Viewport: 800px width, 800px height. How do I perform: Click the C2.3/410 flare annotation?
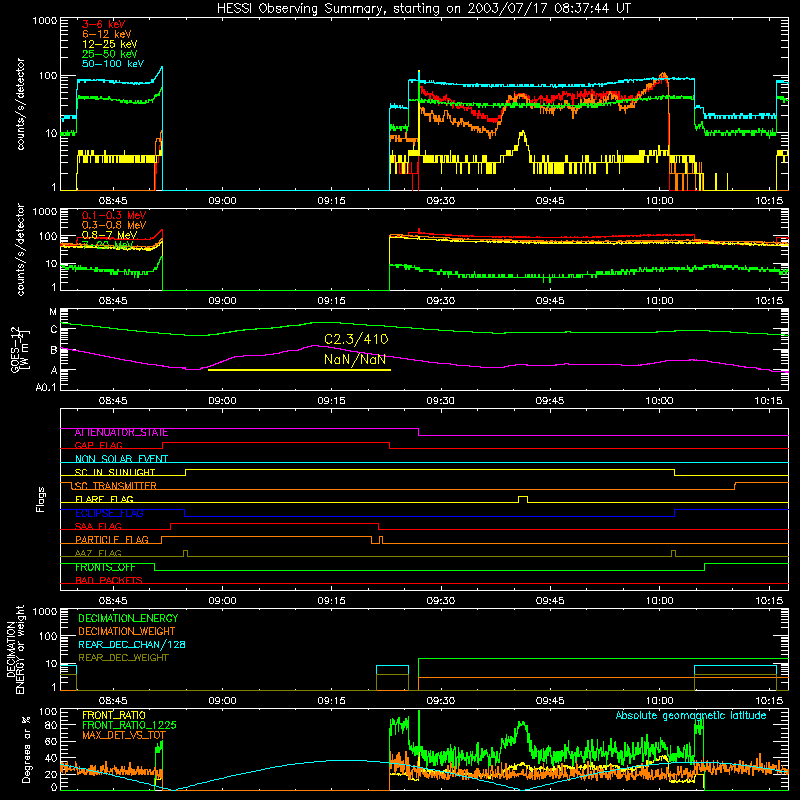point(356,339)
